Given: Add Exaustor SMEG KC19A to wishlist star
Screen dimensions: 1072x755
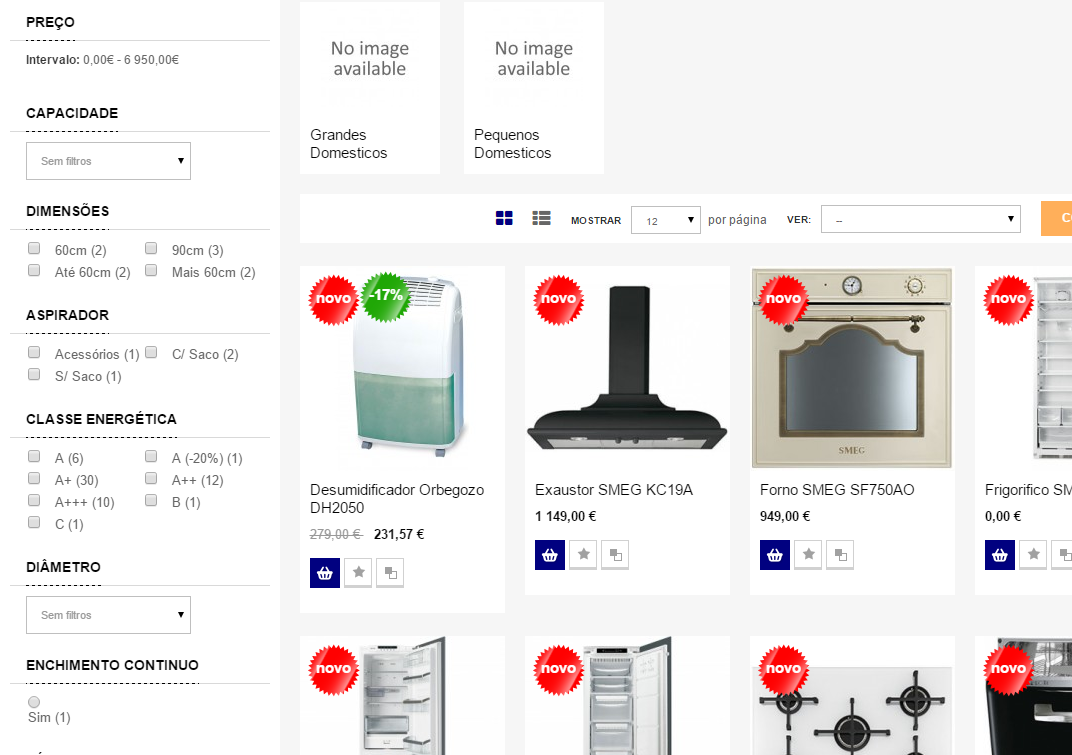Looking at the screenshot, I should pyautogui.click(x=583, y=555).
